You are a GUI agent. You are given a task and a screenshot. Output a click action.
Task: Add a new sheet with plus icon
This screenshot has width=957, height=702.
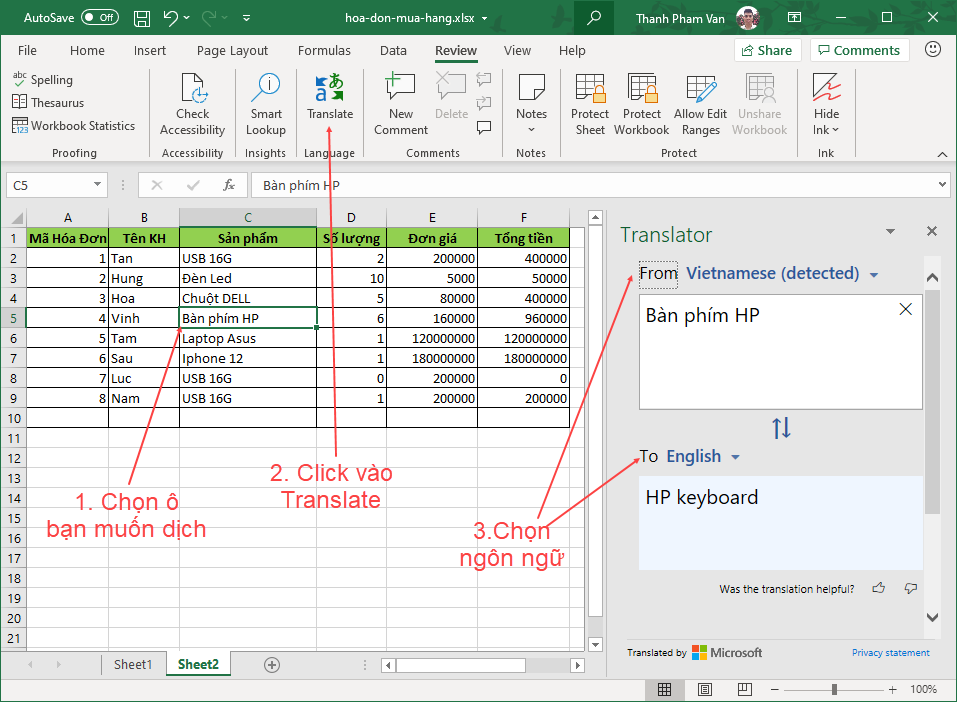click(x=272, y=665)
